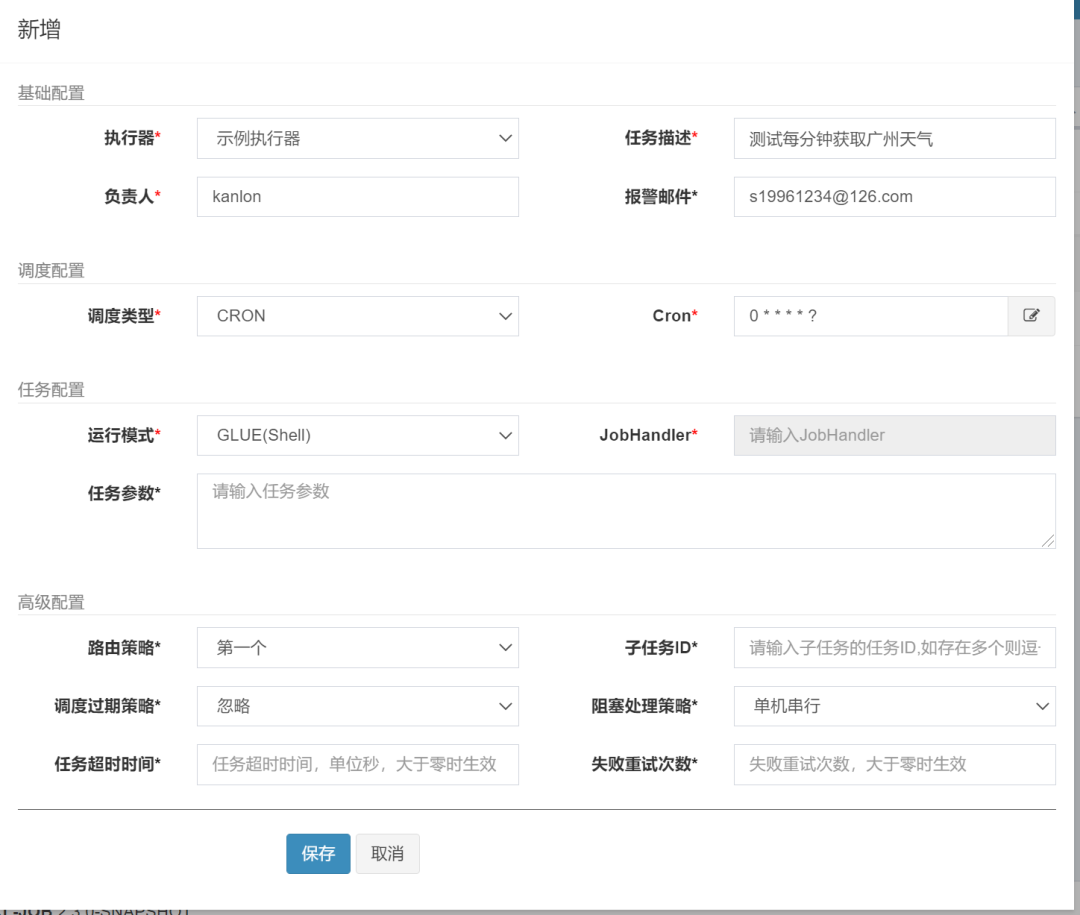Image resolution: width=1080 pixels, height=915 pixels.
Task: Click the Cron expression text field
Action: coord(871,316)
